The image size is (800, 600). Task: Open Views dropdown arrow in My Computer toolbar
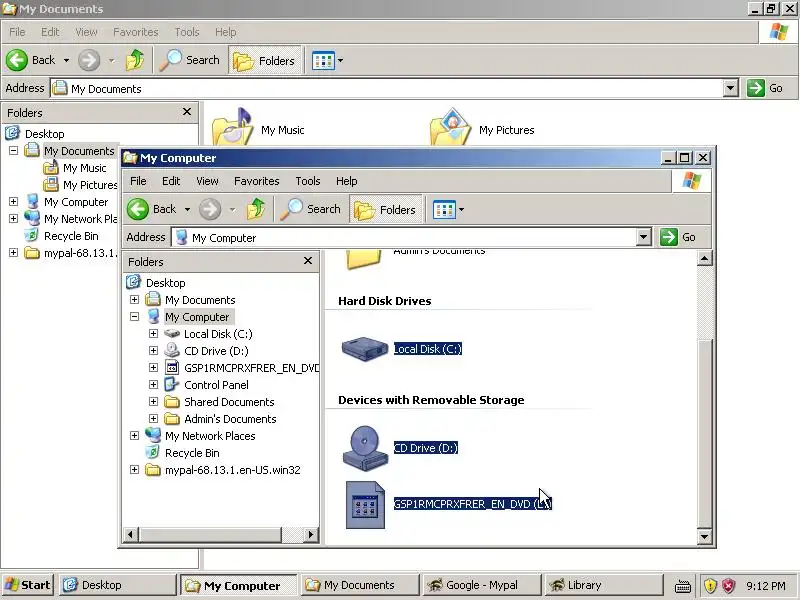click(462, 209)
